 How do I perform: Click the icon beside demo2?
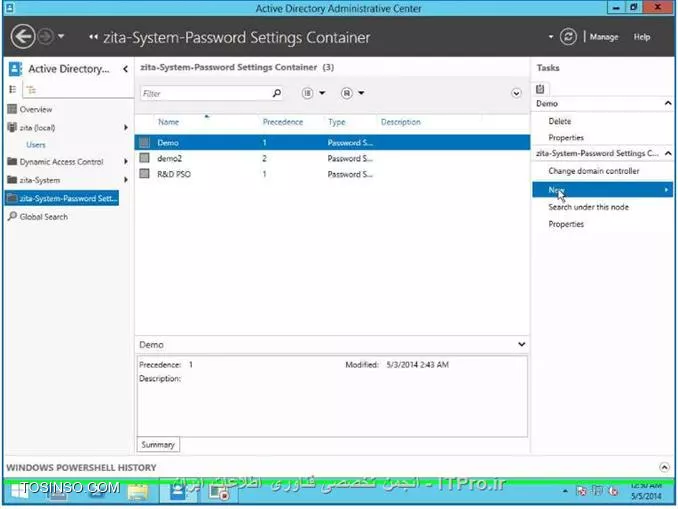(144, 158)
